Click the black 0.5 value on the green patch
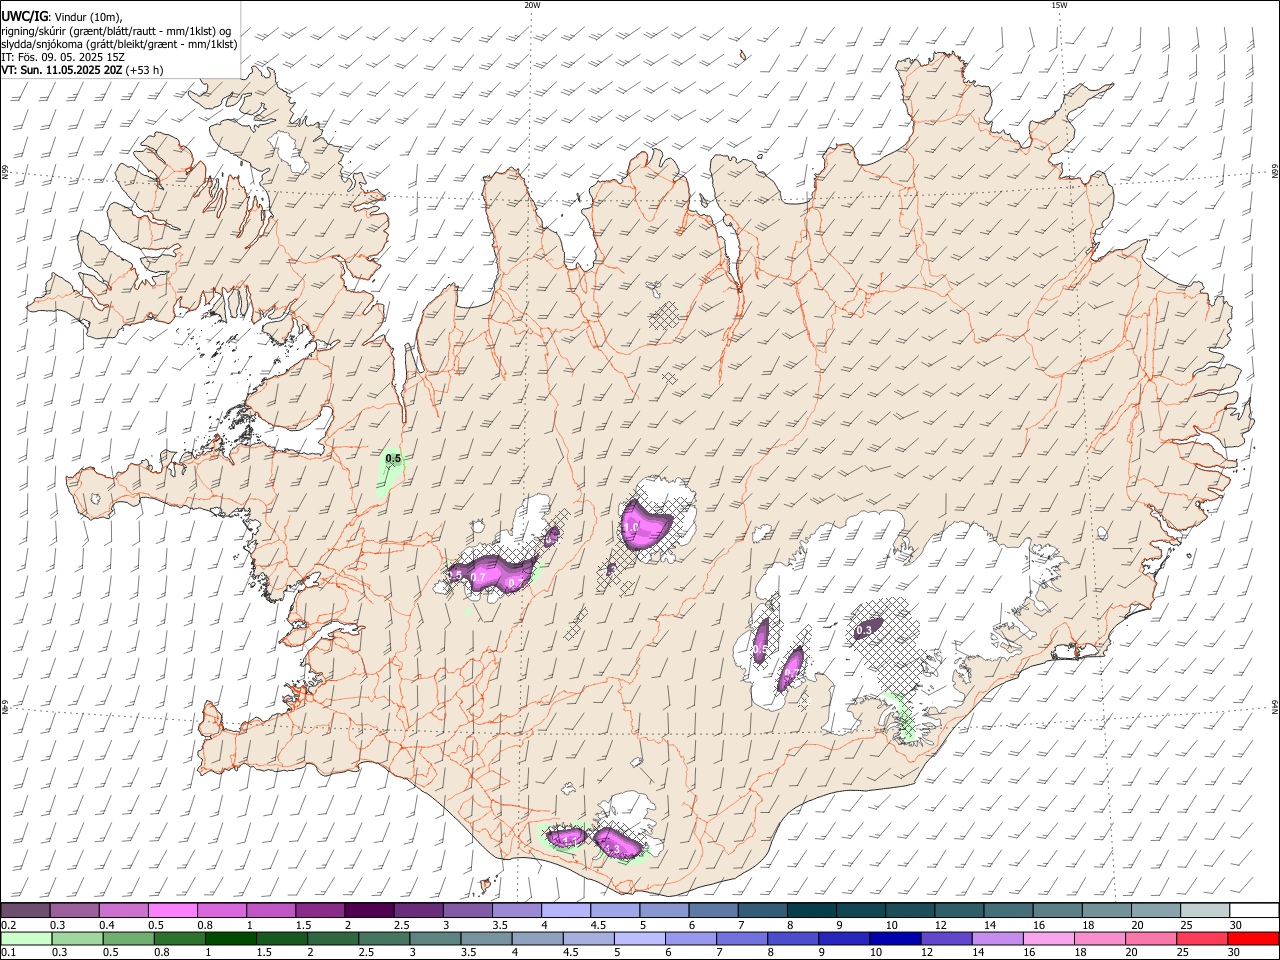Viewport: 1280px width, 960px height. 393,459
